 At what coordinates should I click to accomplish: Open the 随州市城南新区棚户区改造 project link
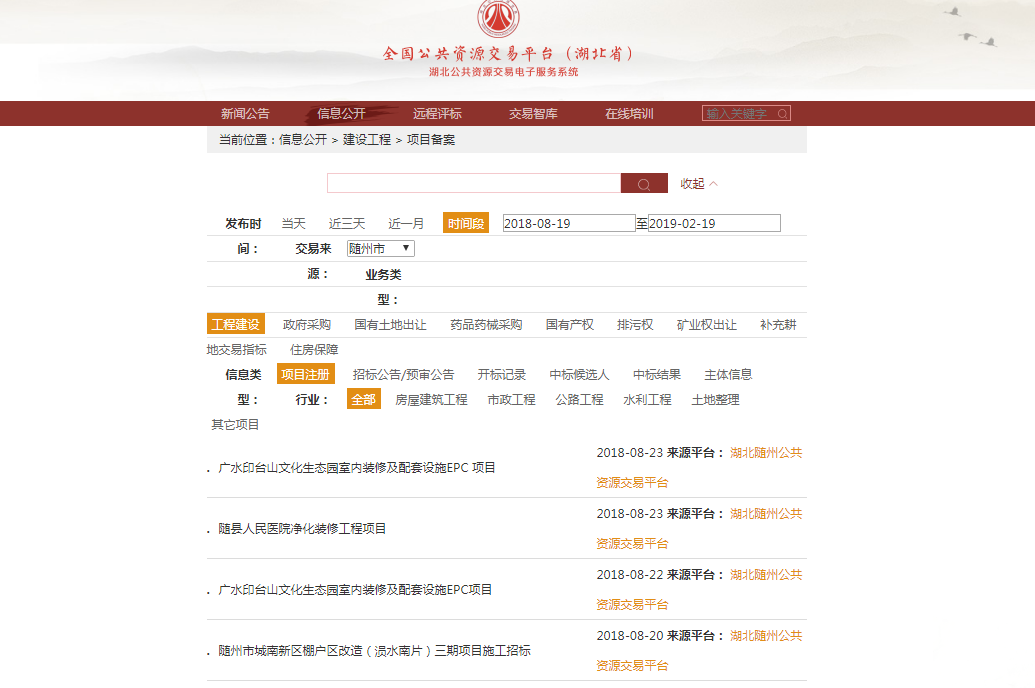tap(374, 651)
